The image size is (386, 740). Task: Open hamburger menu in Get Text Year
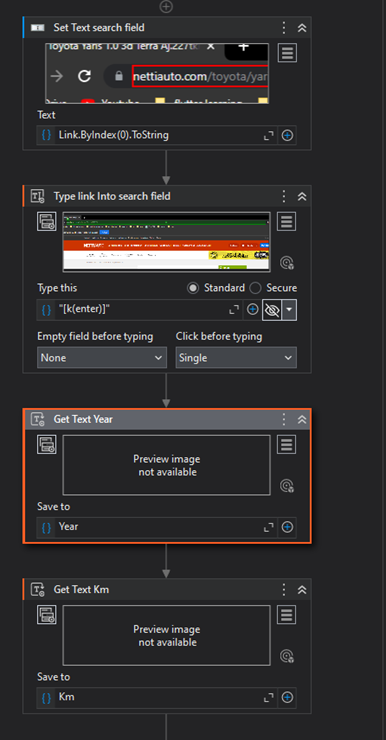(286, 445)
